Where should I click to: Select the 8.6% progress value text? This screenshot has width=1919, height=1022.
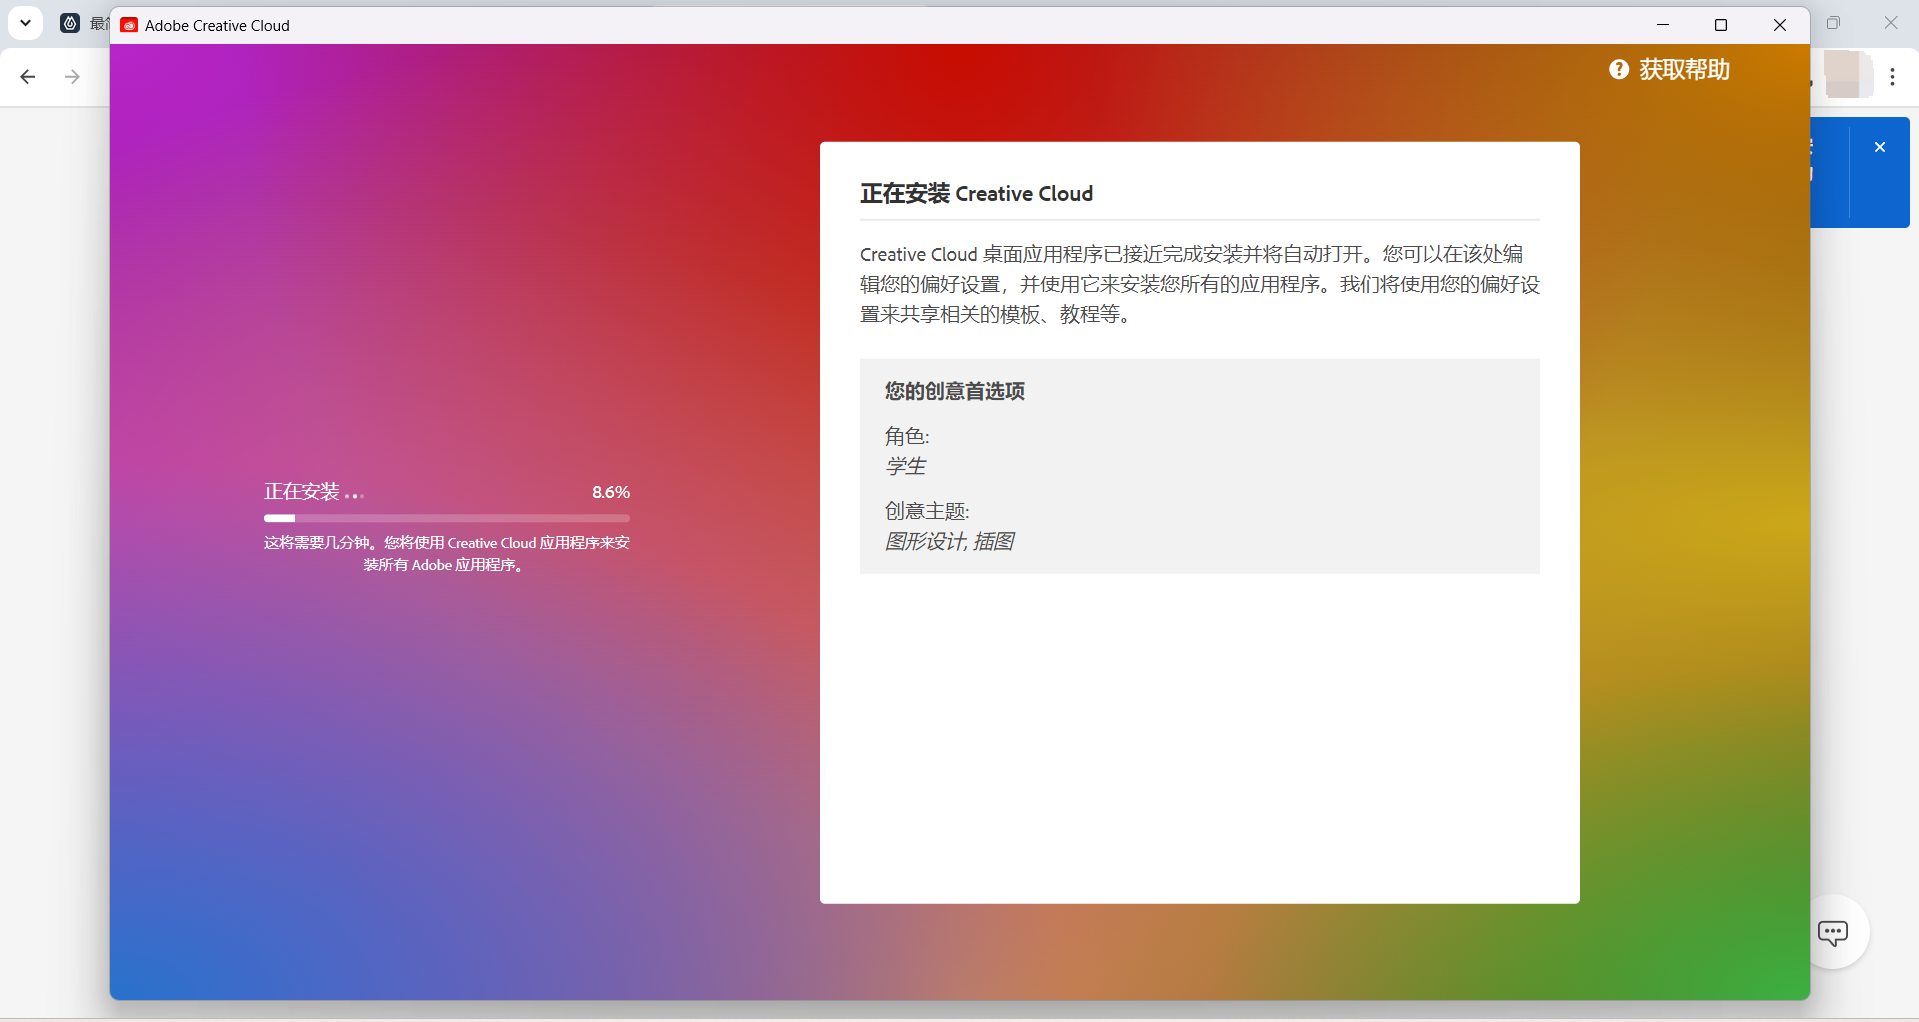(x=611, y=492)
